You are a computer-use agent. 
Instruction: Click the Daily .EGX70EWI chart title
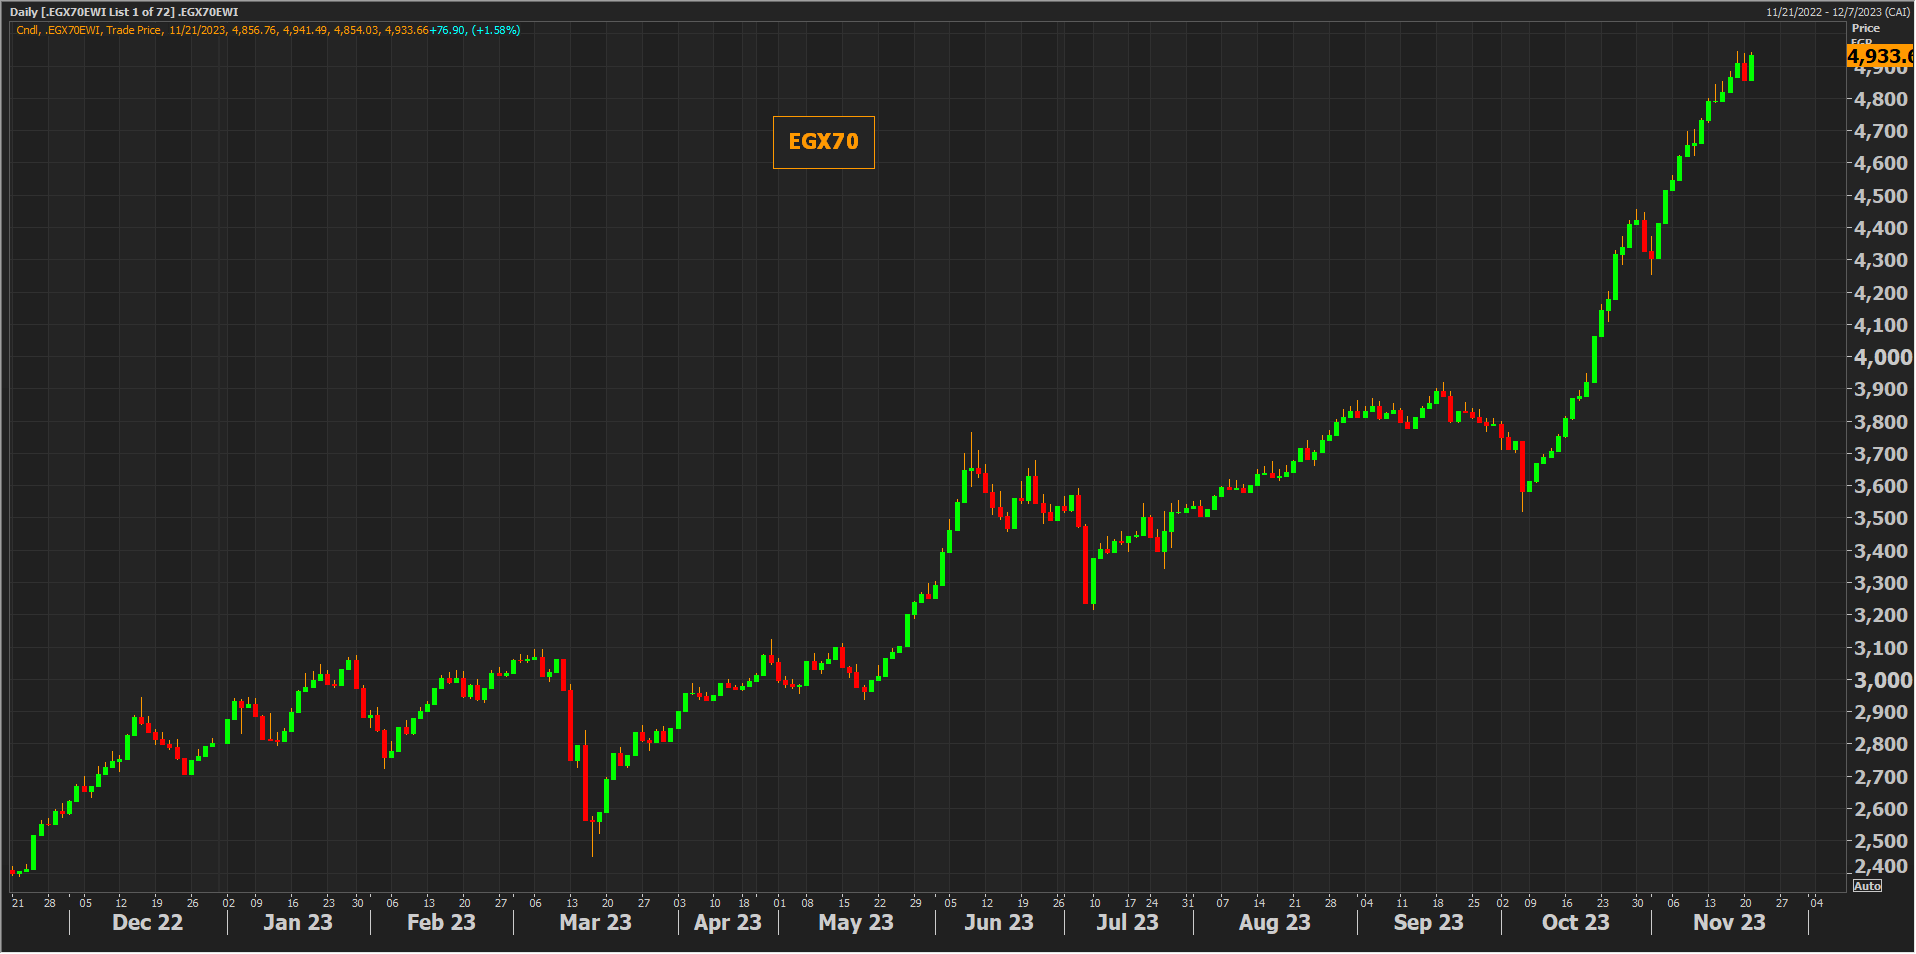tap(124, 12)
